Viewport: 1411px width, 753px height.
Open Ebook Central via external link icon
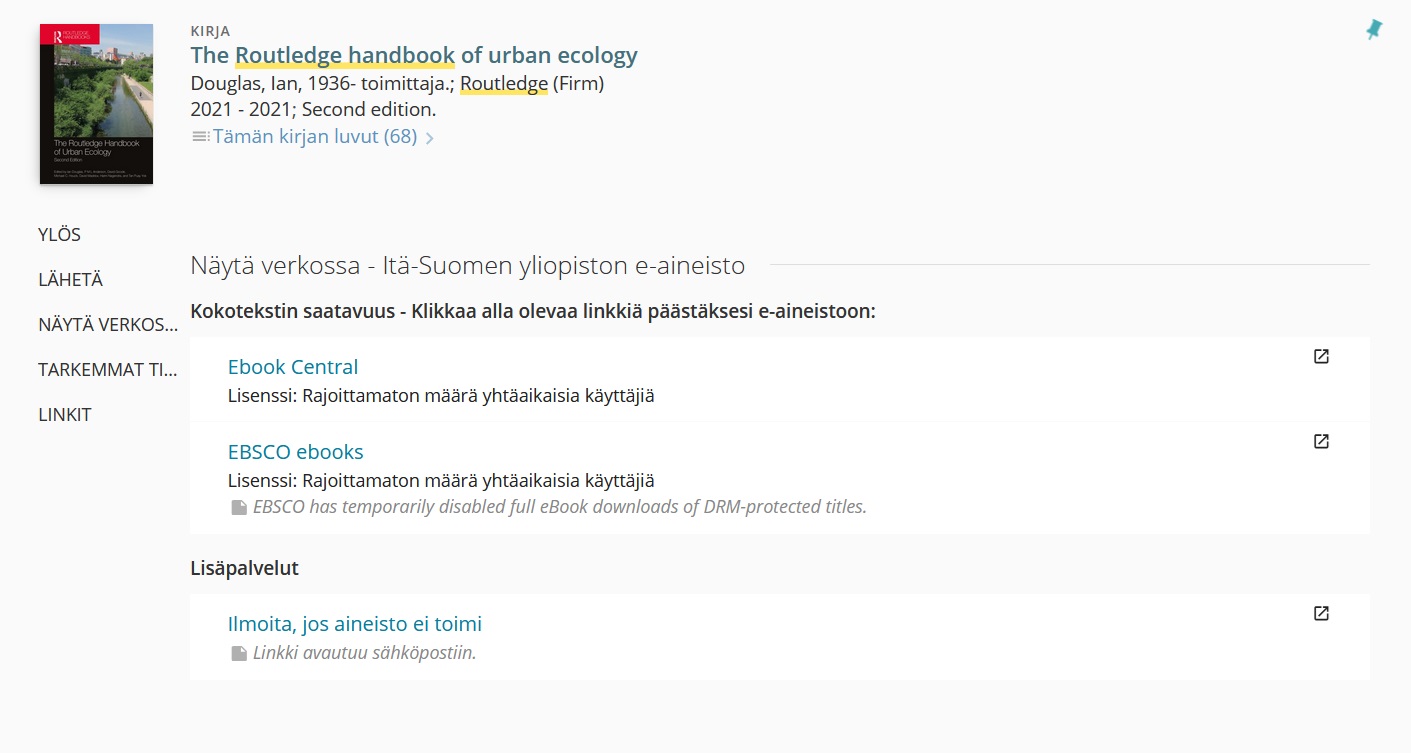[x=1322, y=355]
